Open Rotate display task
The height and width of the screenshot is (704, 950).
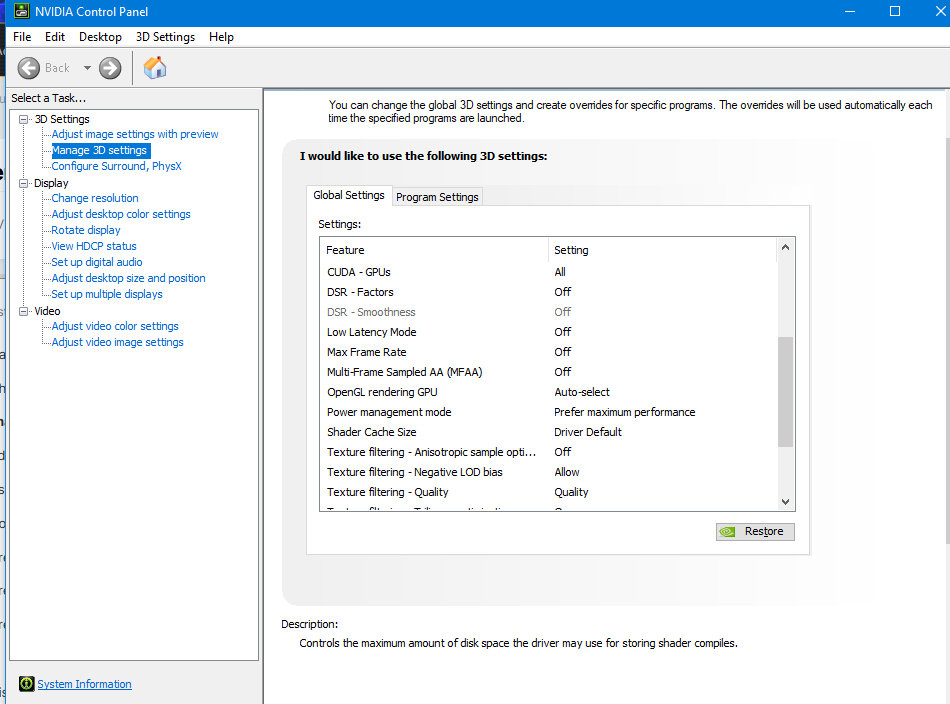tap(85, 230)
